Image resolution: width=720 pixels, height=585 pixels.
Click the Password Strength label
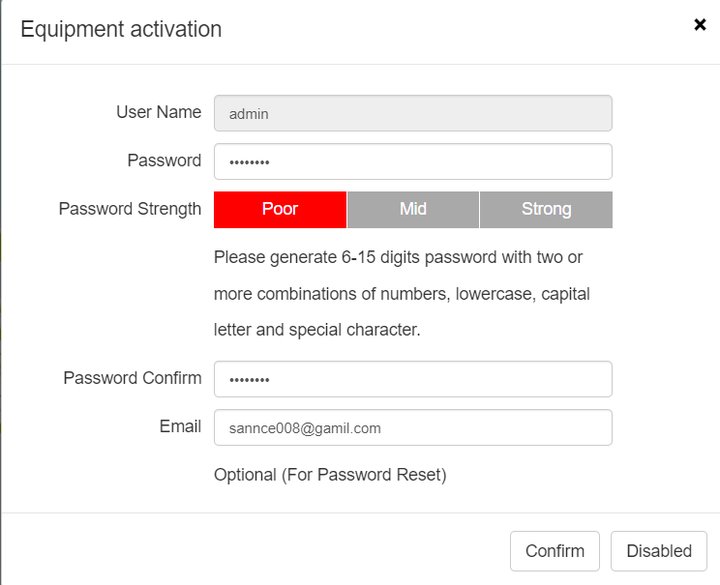(x=130, y=209)
